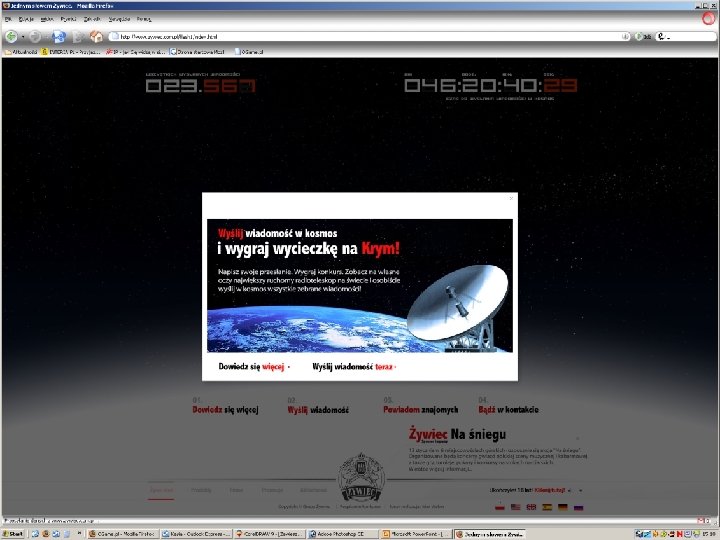Image resolution: width=720 pixels, height=540 pixels.
Task: Select the Polish flag language
Action: coord(500,507)
